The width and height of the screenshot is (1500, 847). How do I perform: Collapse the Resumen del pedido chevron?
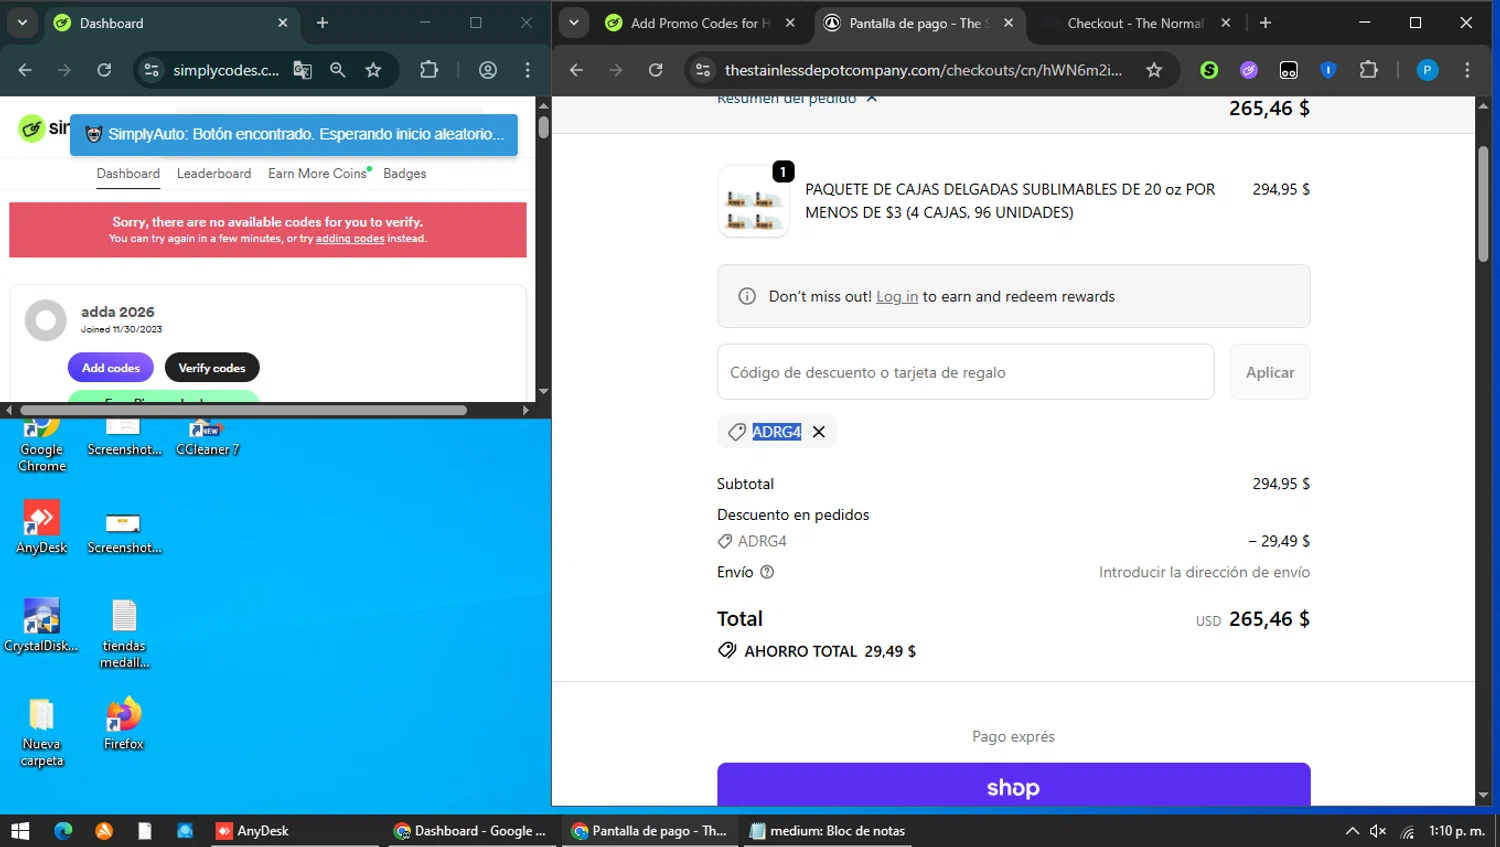coord(872,99)
